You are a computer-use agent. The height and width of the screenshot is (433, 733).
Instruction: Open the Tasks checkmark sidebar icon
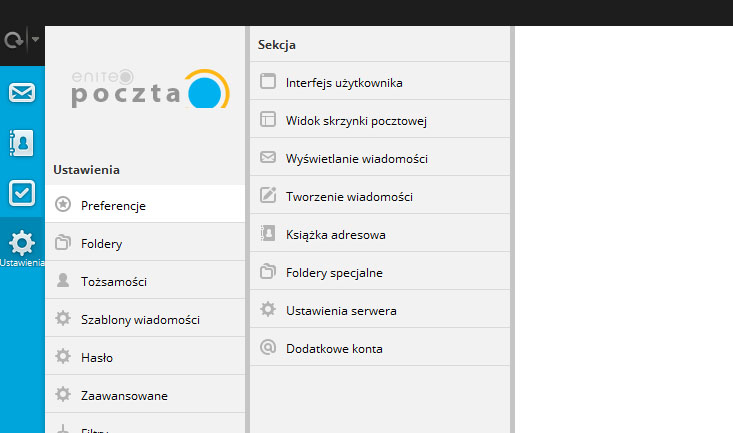click(22, 193)
